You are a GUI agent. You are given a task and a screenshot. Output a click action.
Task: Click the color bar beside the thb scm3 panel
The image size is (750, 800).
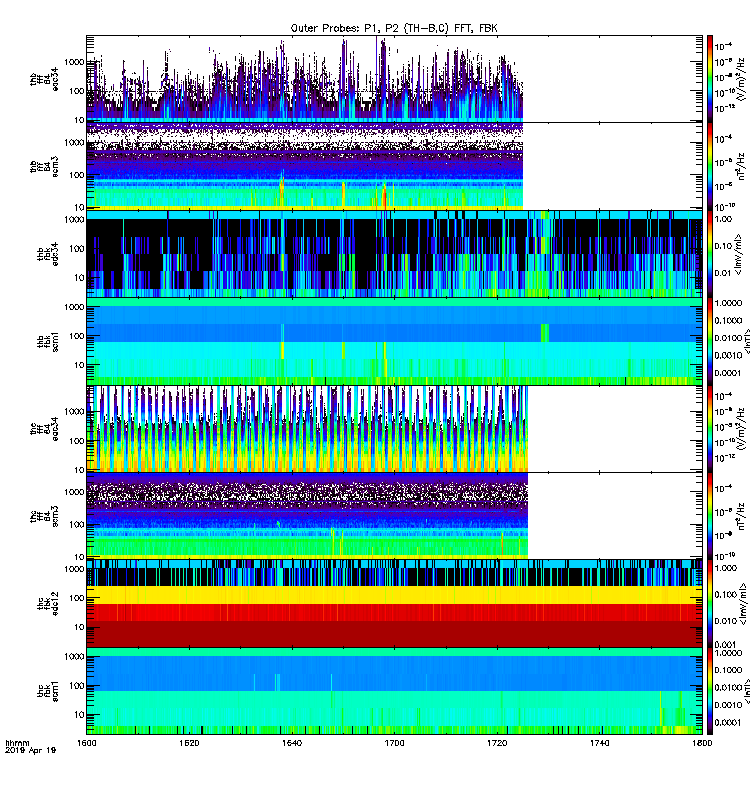[710, 166]
